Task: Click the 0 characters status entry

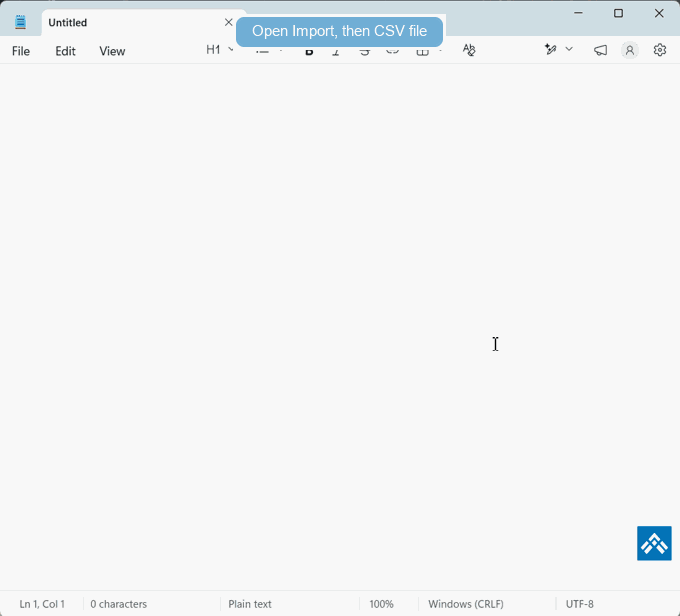Action: click(118, 604)
